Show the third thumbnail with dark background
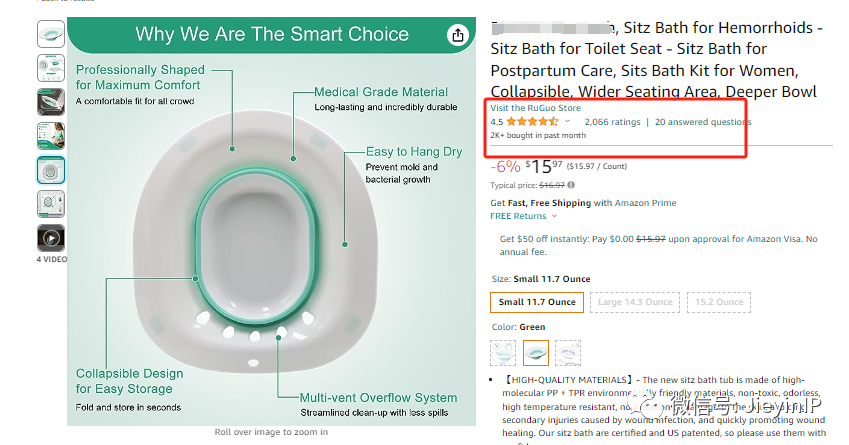This screenshot has width=849, height=445. [51, 102]
